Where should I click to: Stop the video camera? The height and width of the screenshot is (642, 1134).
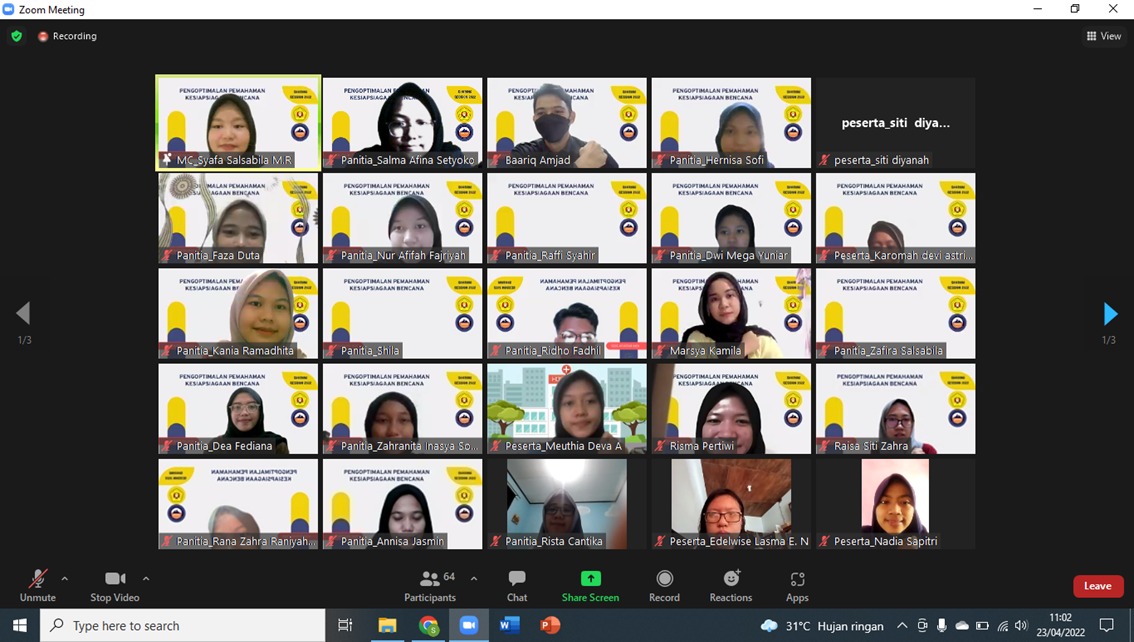[x=115, y=586]
